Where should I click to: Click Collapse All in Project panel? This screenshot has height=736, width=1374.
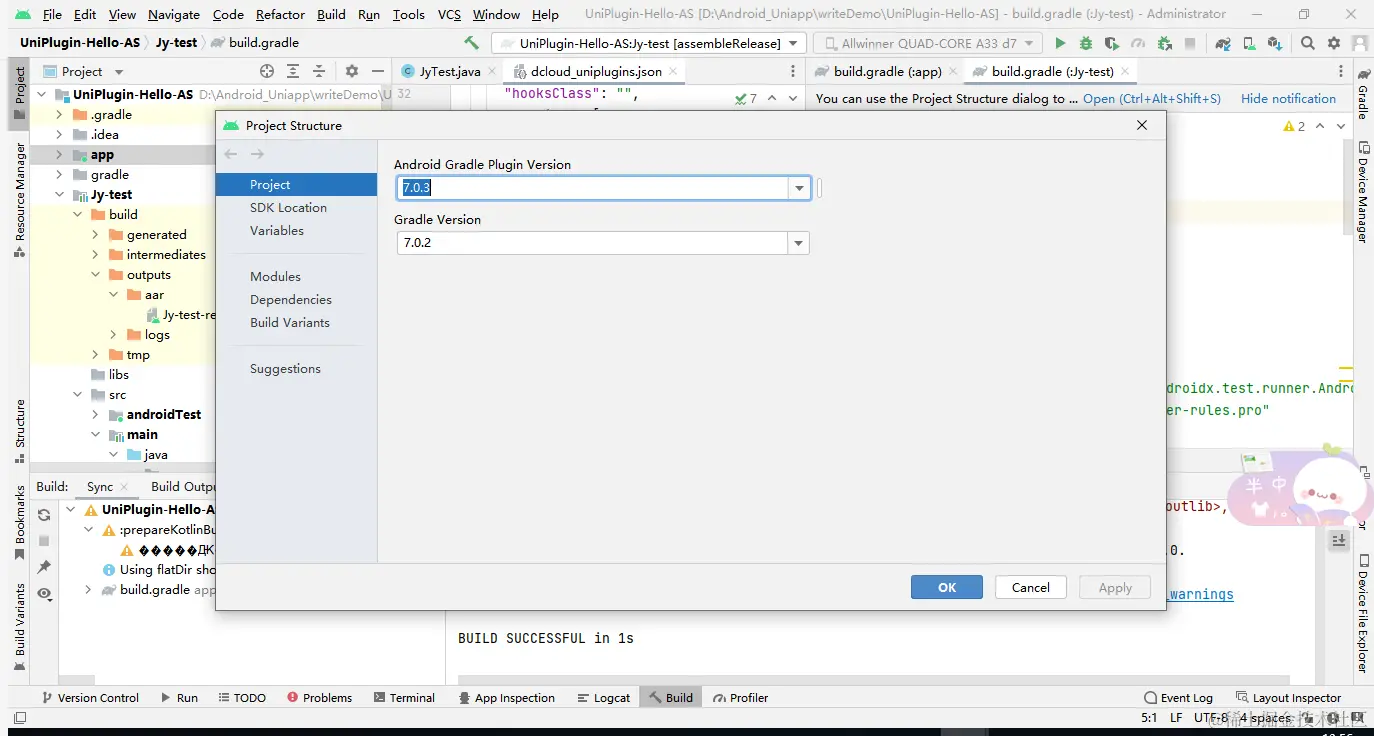[x=319, y=71]
